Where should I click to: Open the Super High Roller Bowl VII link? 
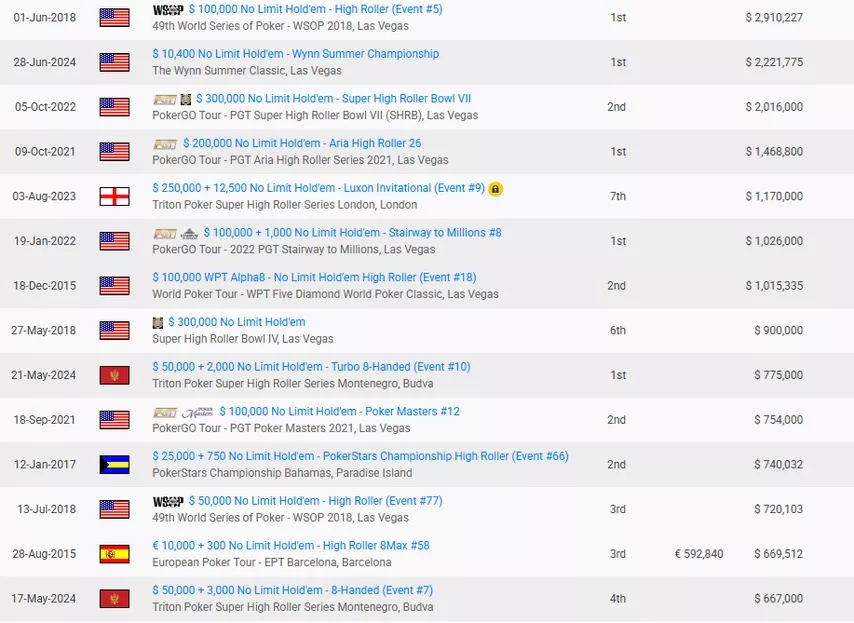(x=333, y=99)
